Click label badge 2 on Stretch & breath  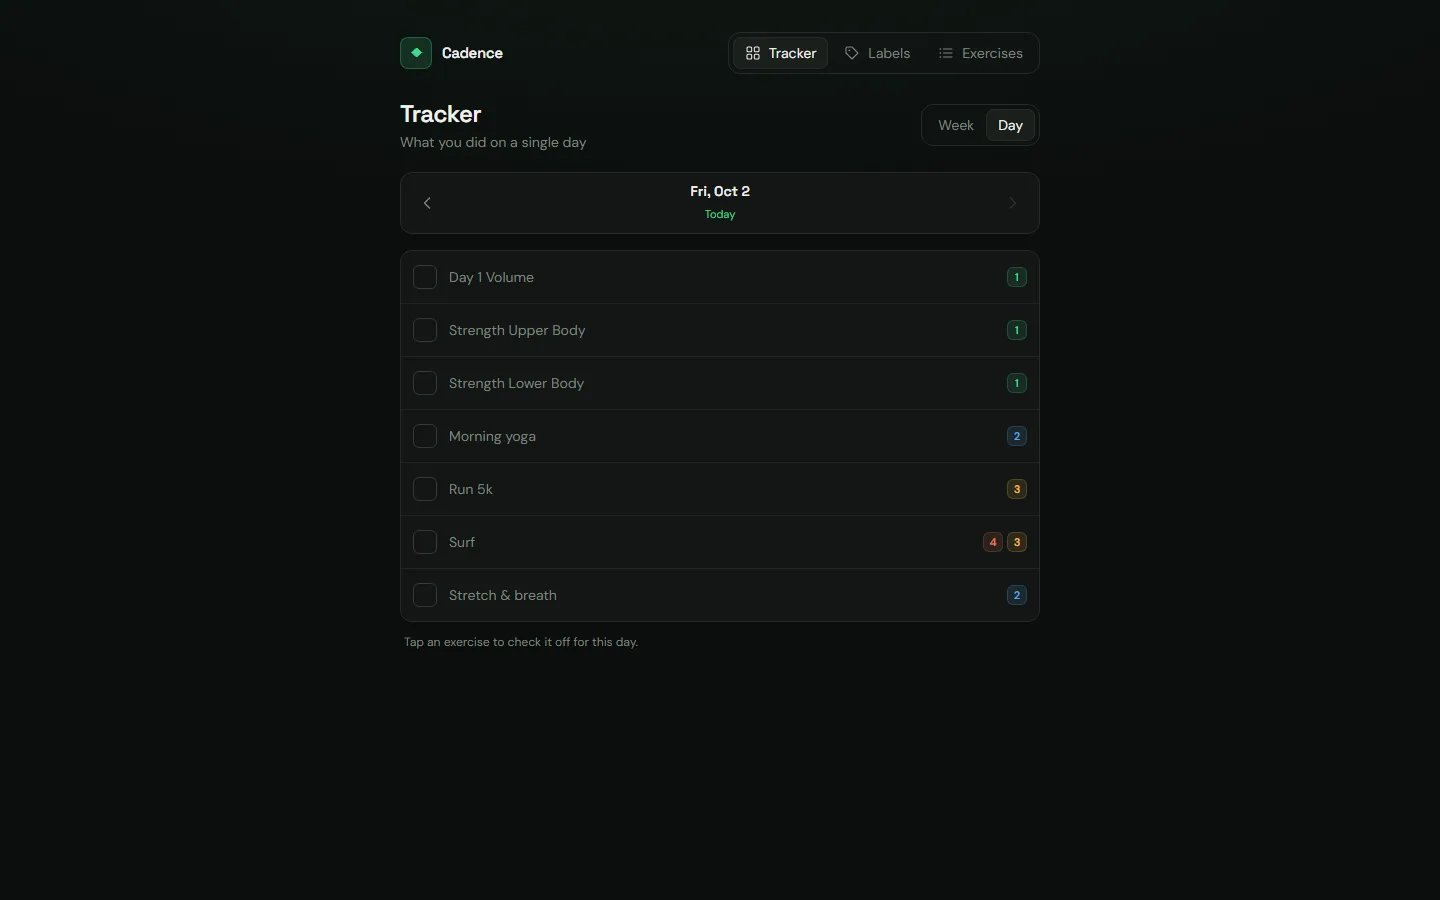(x=1017, y=595)
